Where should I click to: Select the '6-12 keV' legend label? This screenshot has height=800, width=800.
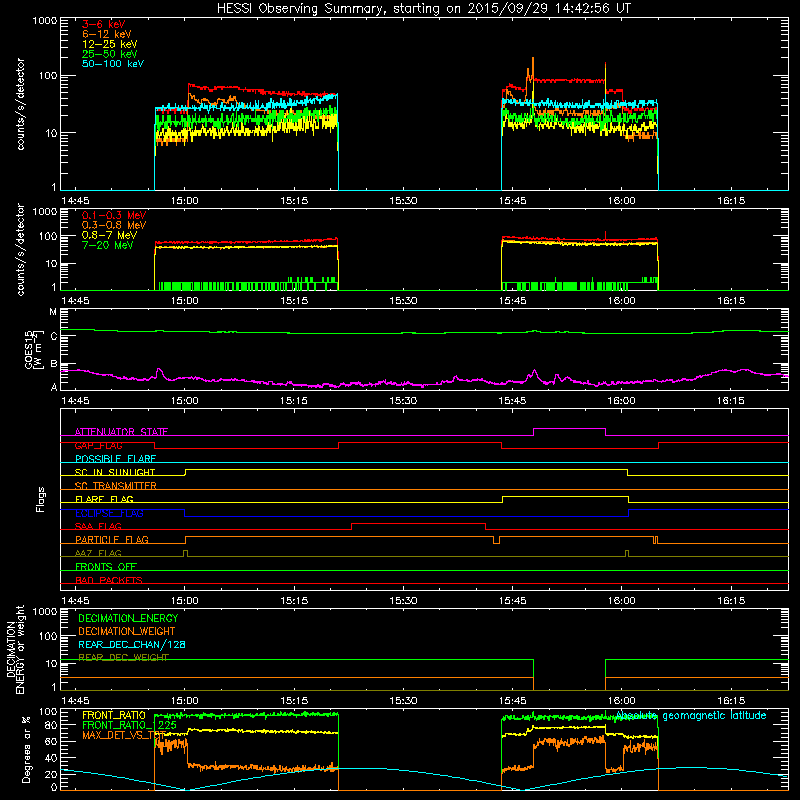point(107,34)
